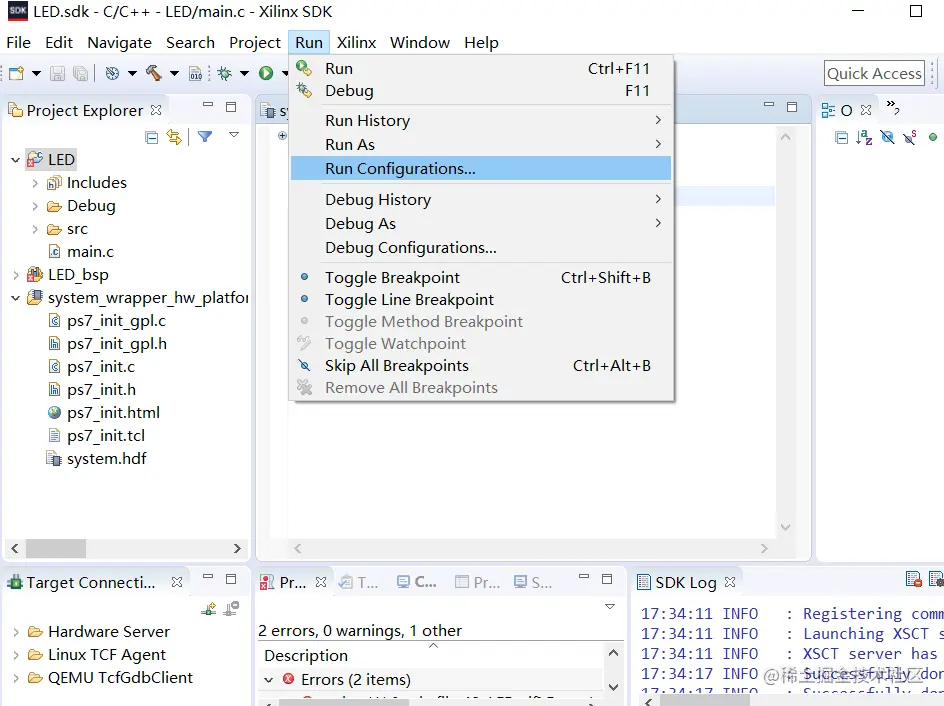Open the Run History submenu

480,120
